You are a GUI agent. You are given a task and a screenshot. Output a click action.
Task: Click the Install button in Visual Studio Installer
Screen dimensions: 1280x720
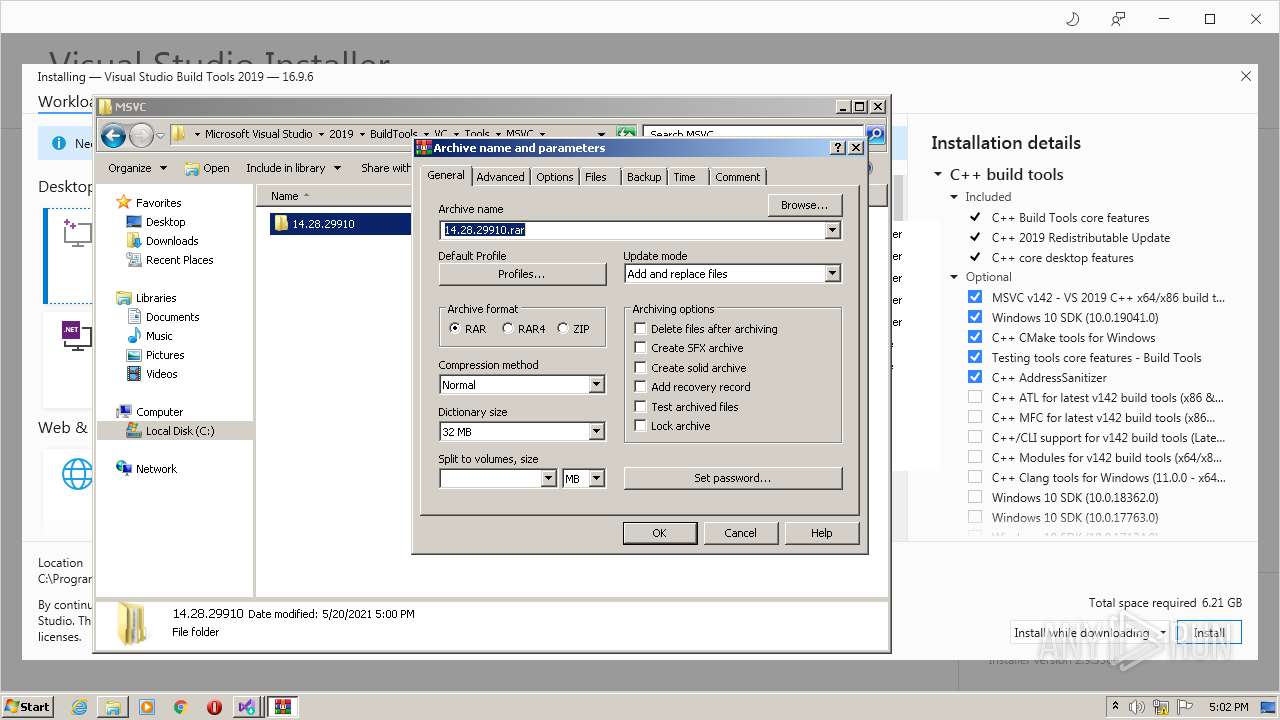(x=1209, y=633)
